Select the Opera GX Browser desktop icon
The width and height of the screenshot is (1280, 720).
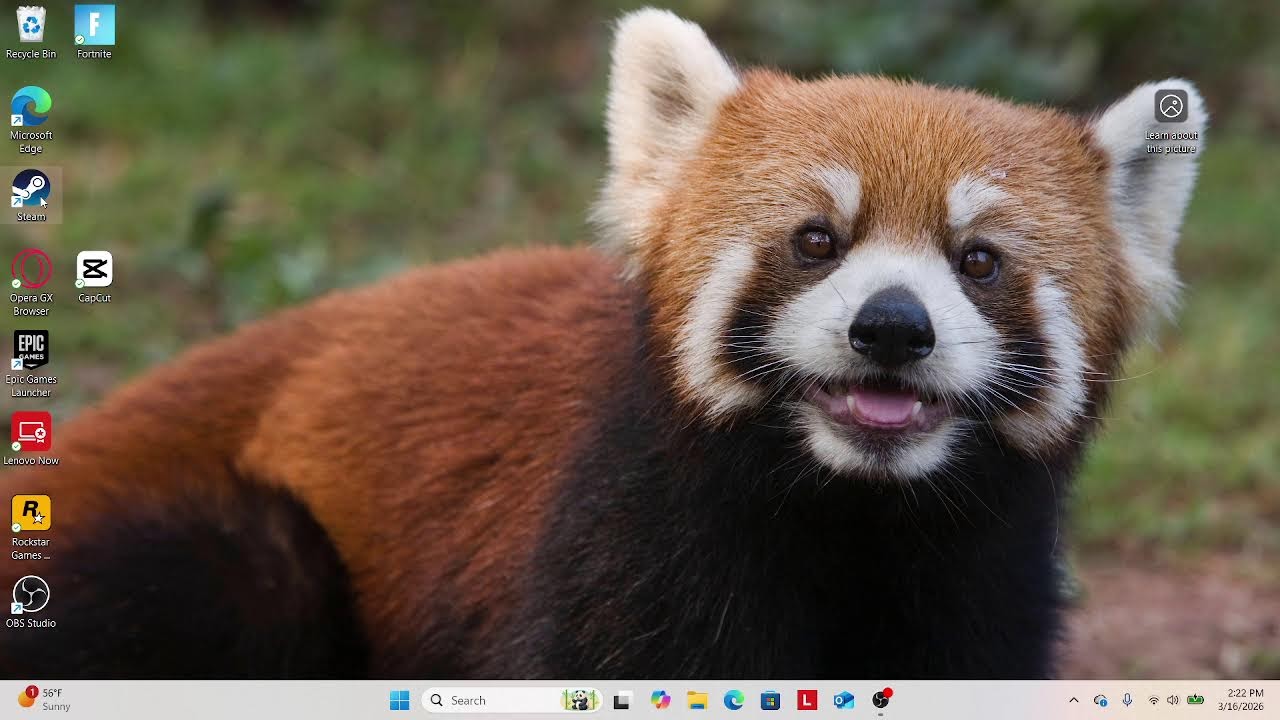click(31, 283)
